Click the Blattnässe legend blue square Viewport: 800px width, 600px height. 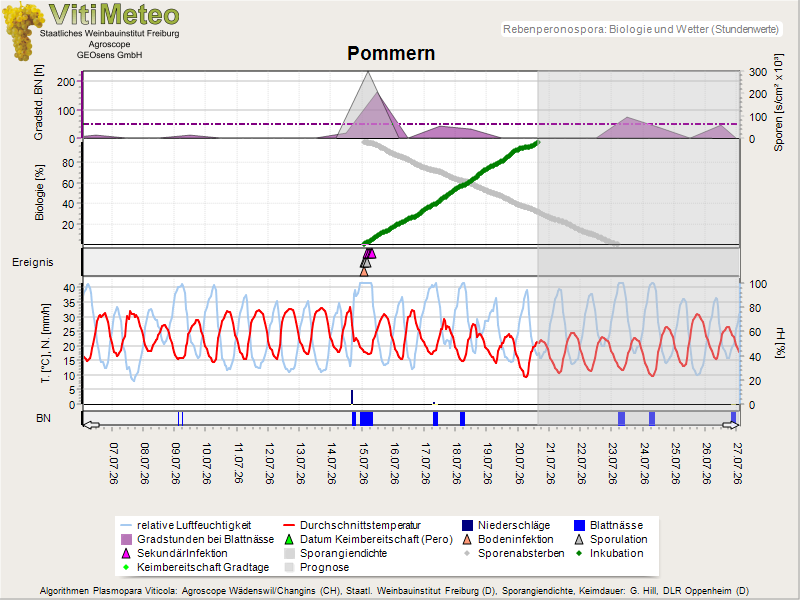[579, 526]
